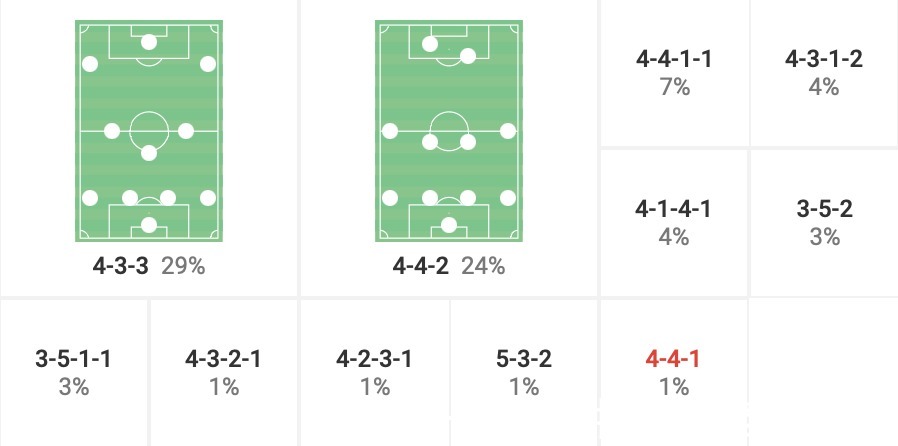This screenshot has height=446, width=898.
Task: Select the 4-4-1-1 formation tile
Action: coord(674,73)
